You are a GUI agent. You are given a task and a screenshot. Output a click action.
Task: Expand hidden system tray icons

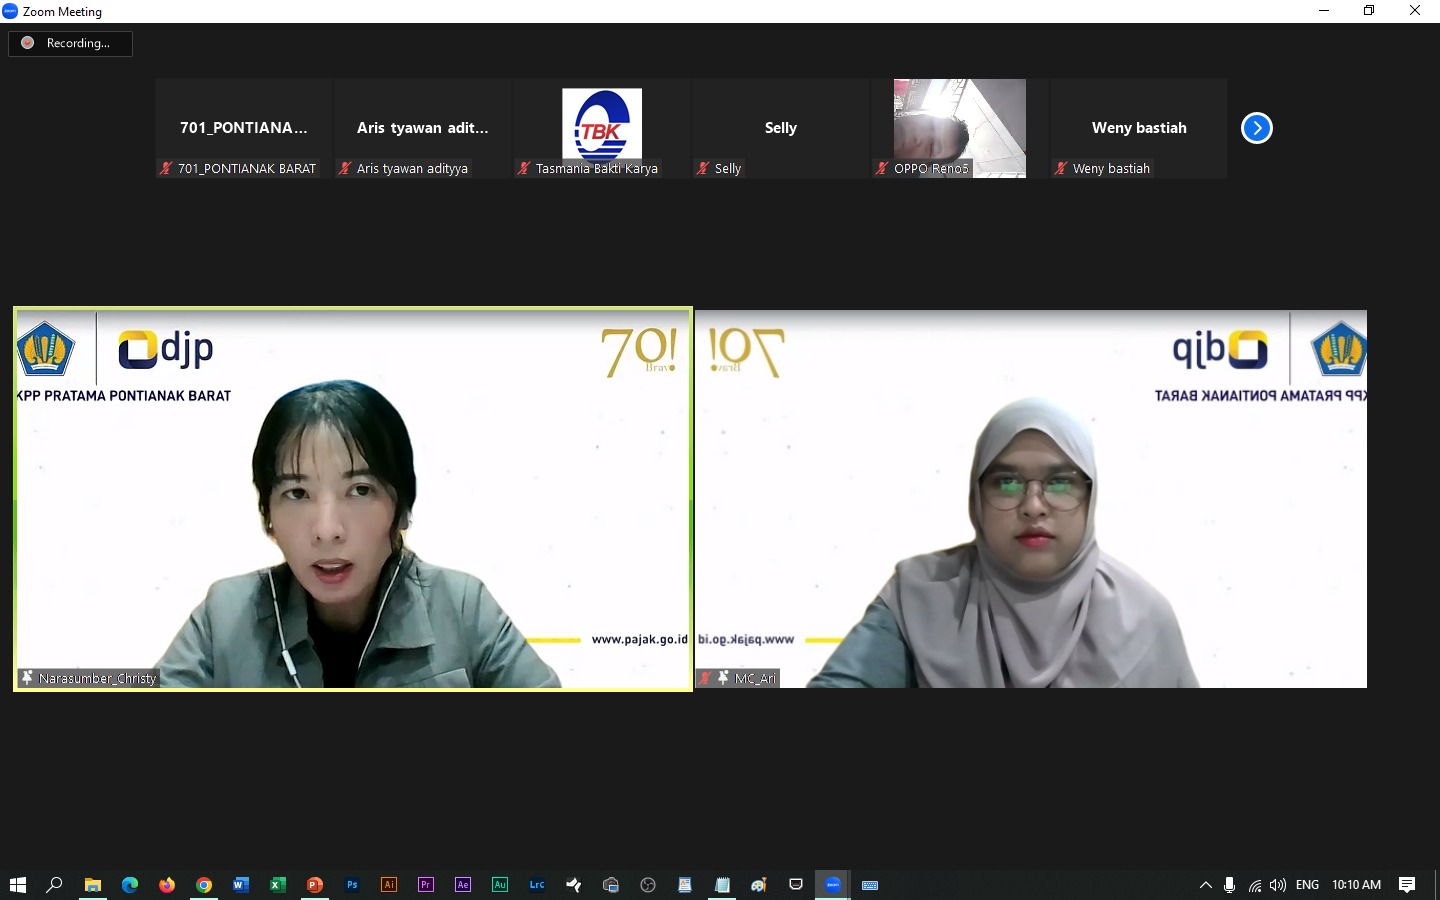pyautogui.click(x=1205, y=885)
